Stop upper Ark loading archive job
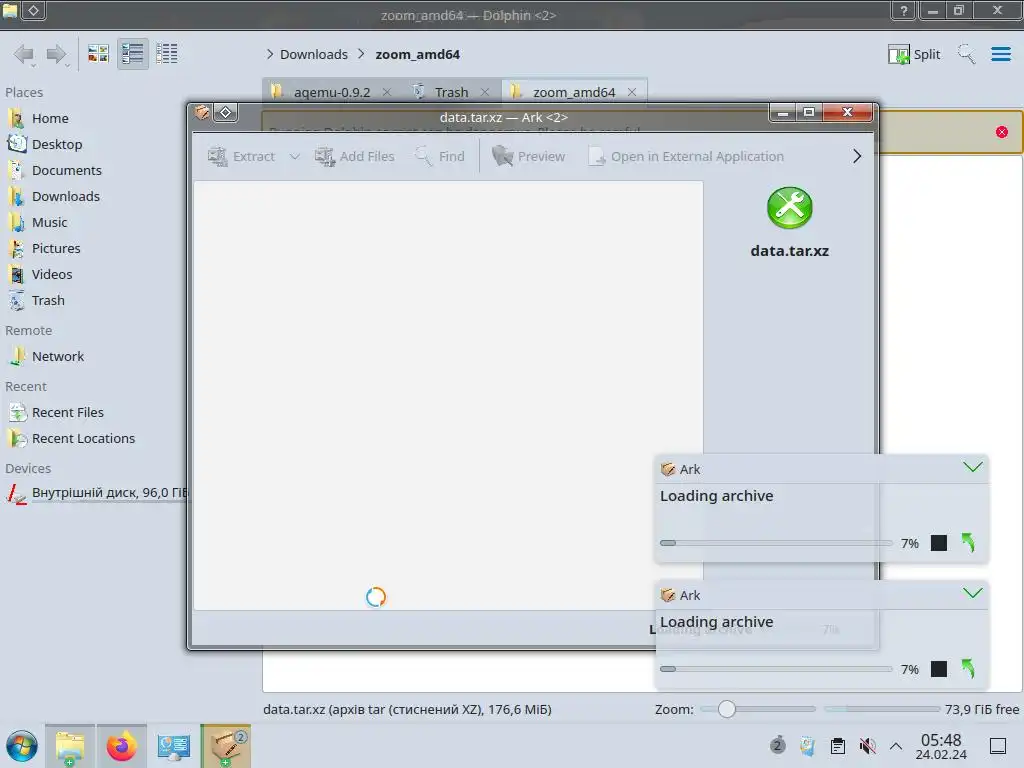 938,543
